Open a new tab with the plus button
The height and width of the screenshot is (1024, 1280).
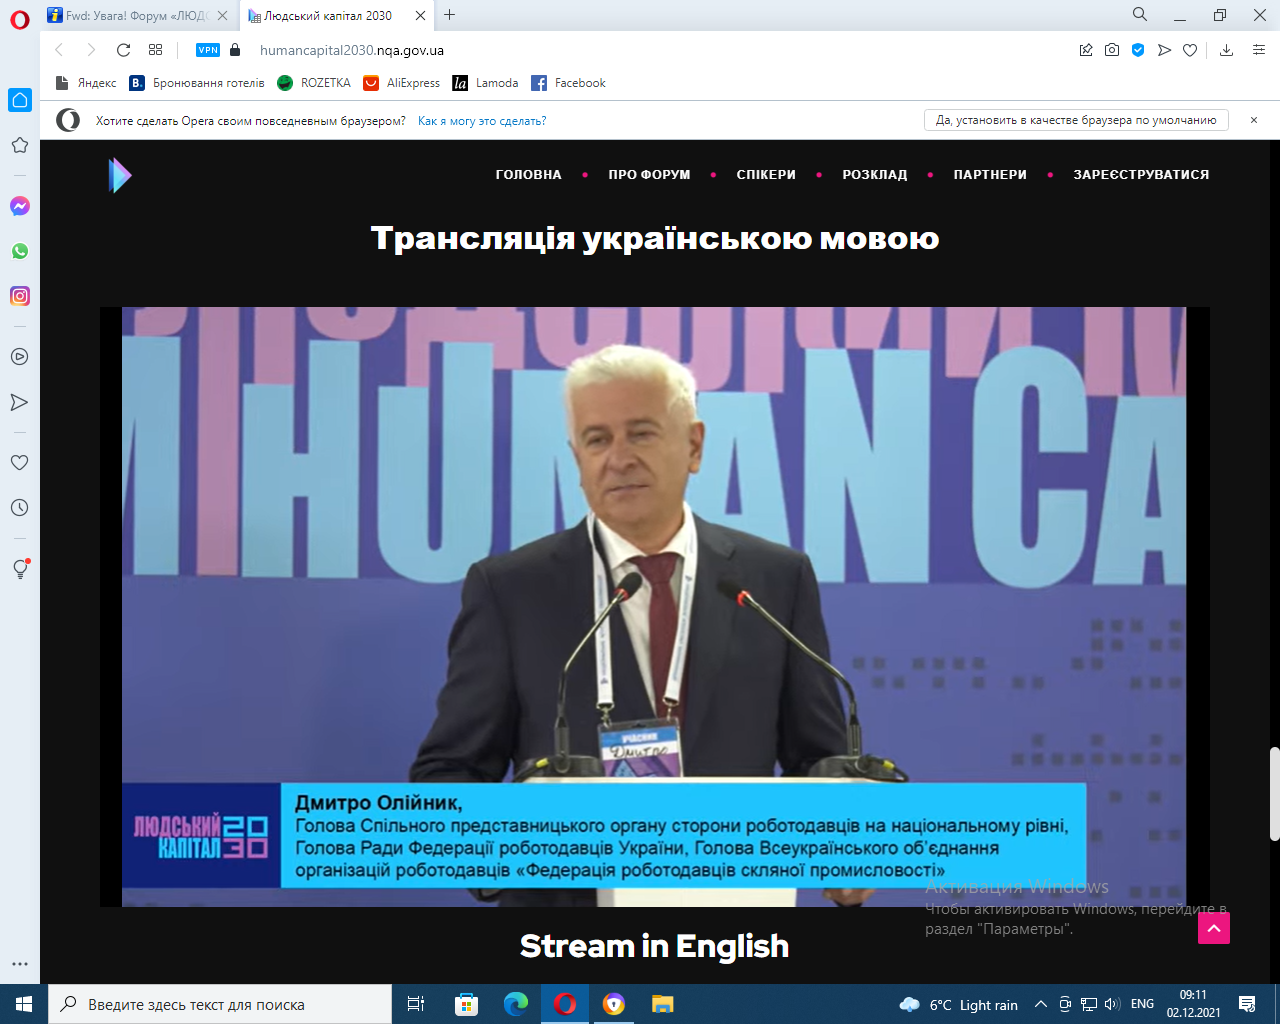(450, 14)
